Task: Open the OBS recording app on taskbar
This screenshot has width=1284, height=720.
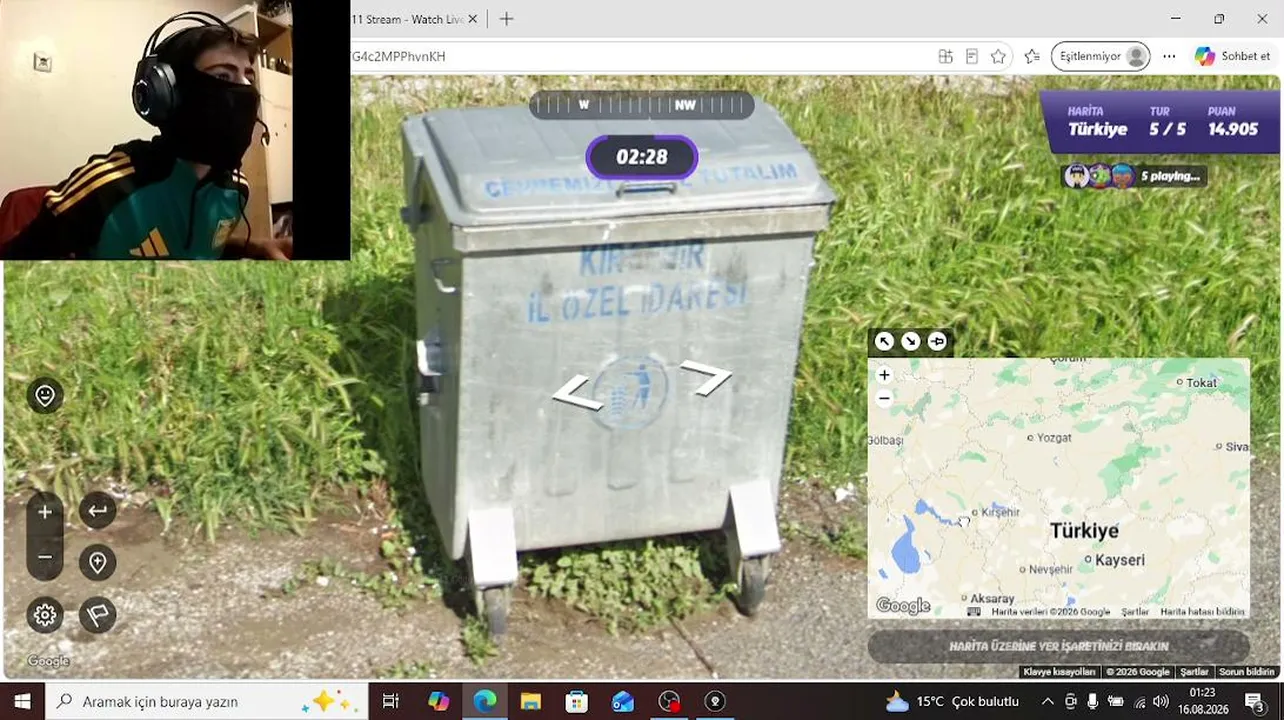Action: 669,702
